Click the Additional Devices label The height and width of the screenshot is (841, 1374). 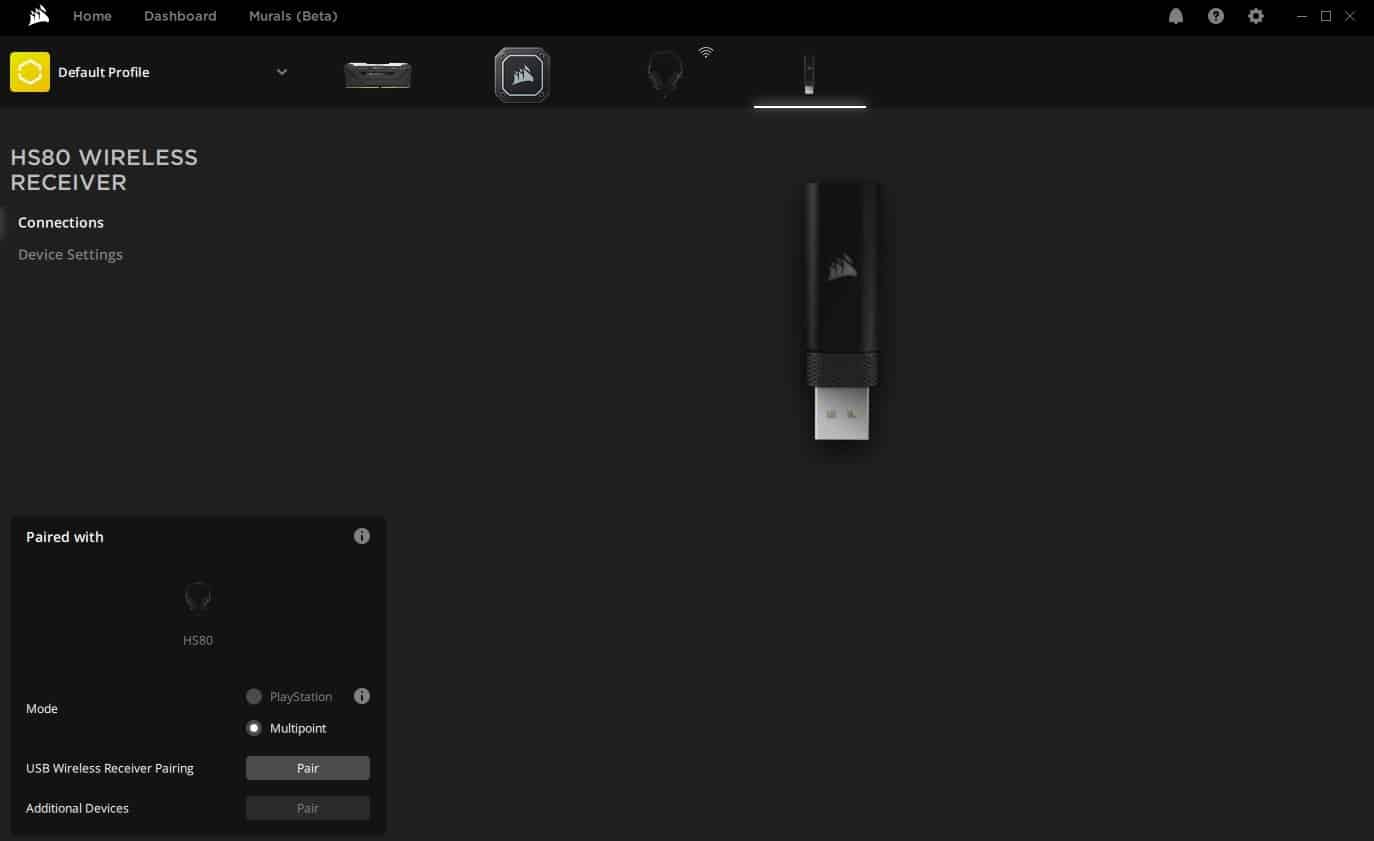pos(77,808)
